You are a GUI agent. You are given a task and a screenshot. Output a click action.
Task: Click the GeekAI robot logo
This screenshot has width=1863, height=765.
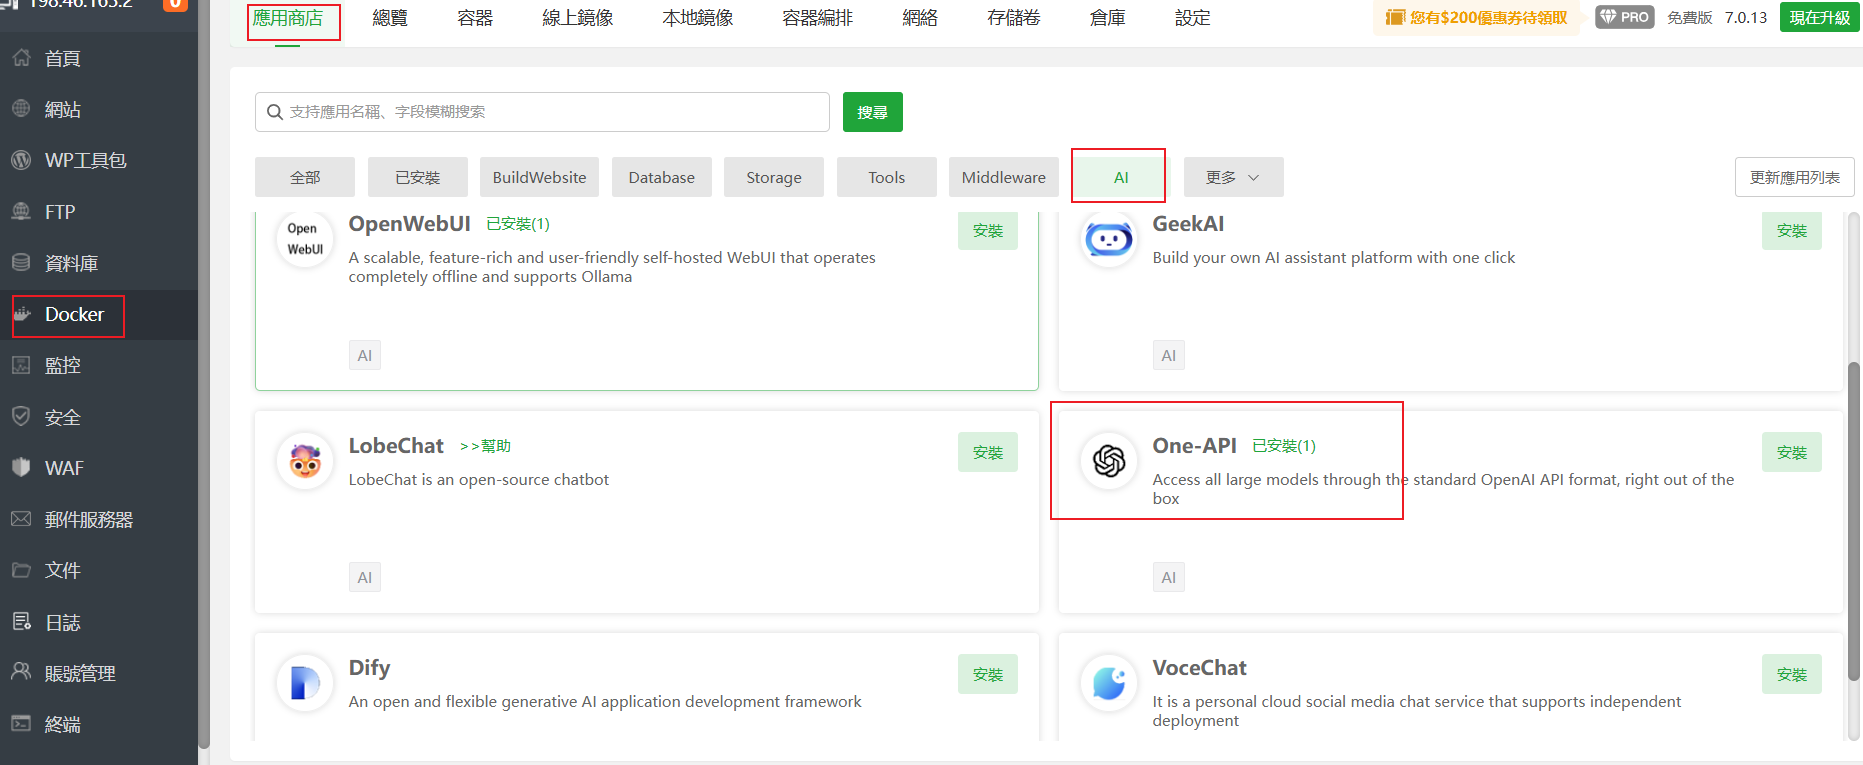coord(1109,240)
